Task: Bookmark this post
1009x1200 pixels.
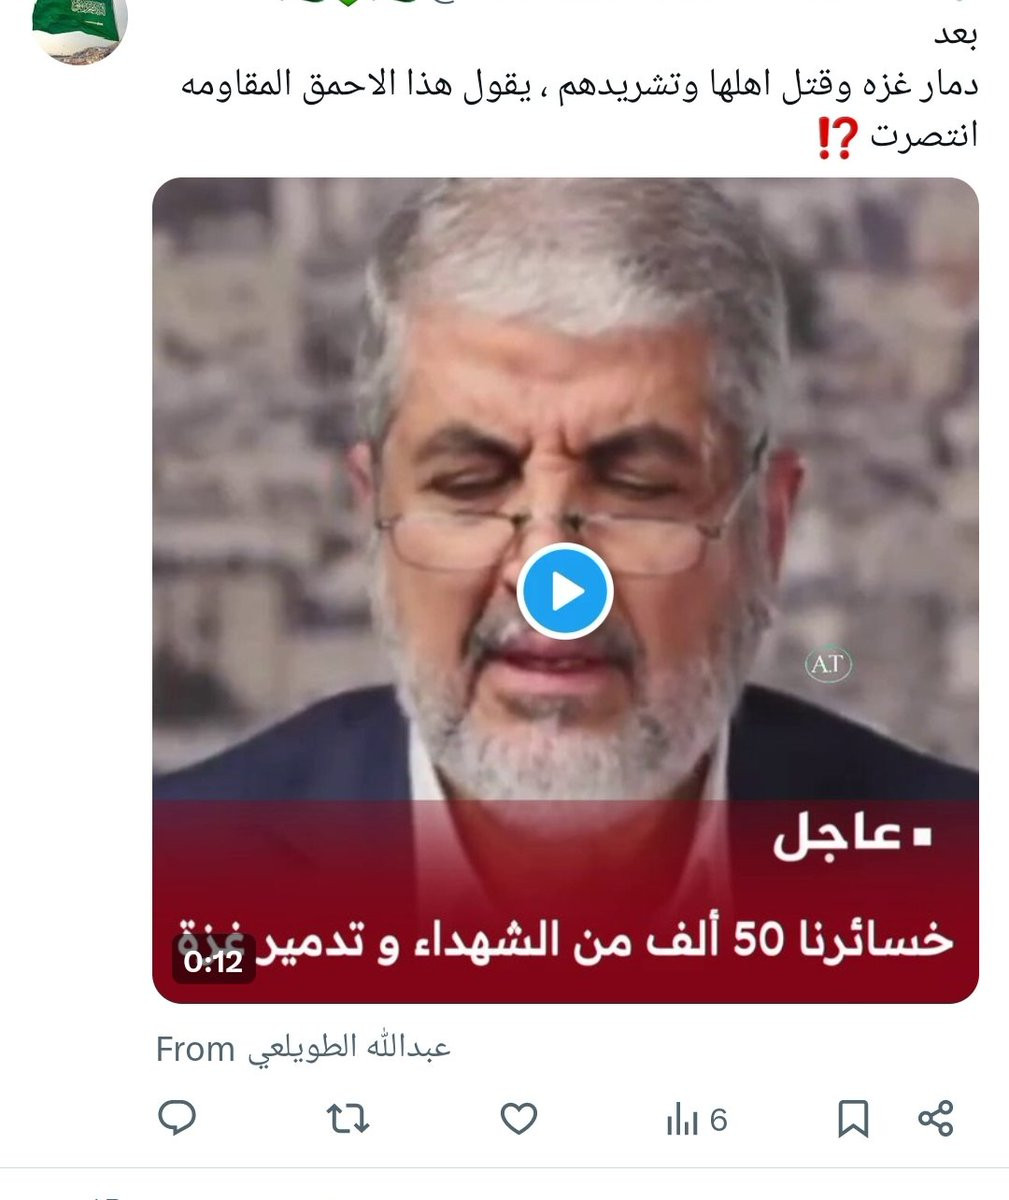Action: (852, 1119)
